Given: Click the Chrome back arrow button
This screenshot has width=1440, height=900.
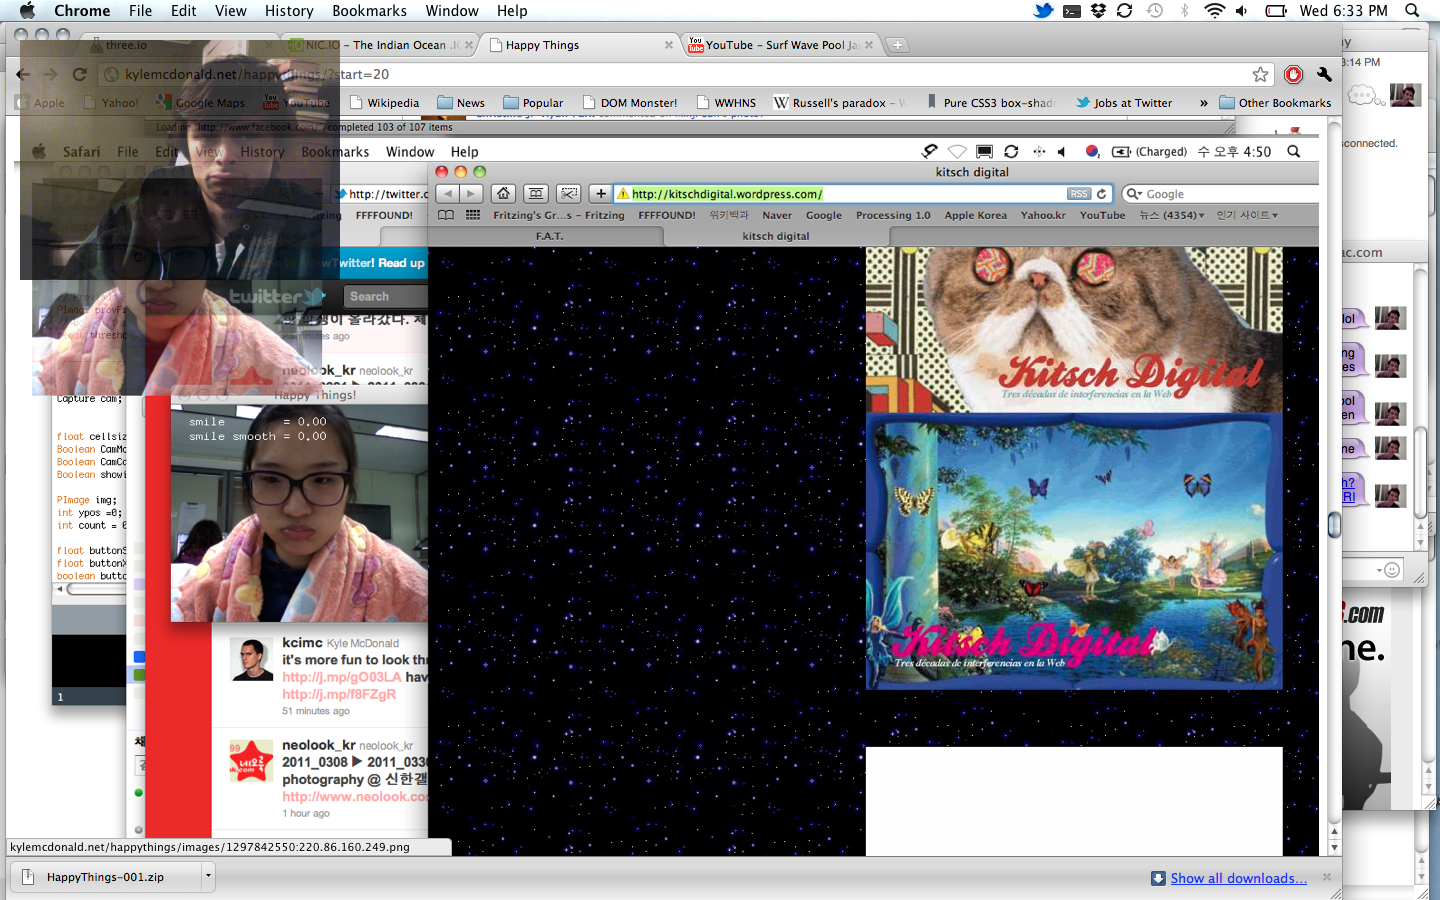Looking at the screenshot, I should 23,74.
